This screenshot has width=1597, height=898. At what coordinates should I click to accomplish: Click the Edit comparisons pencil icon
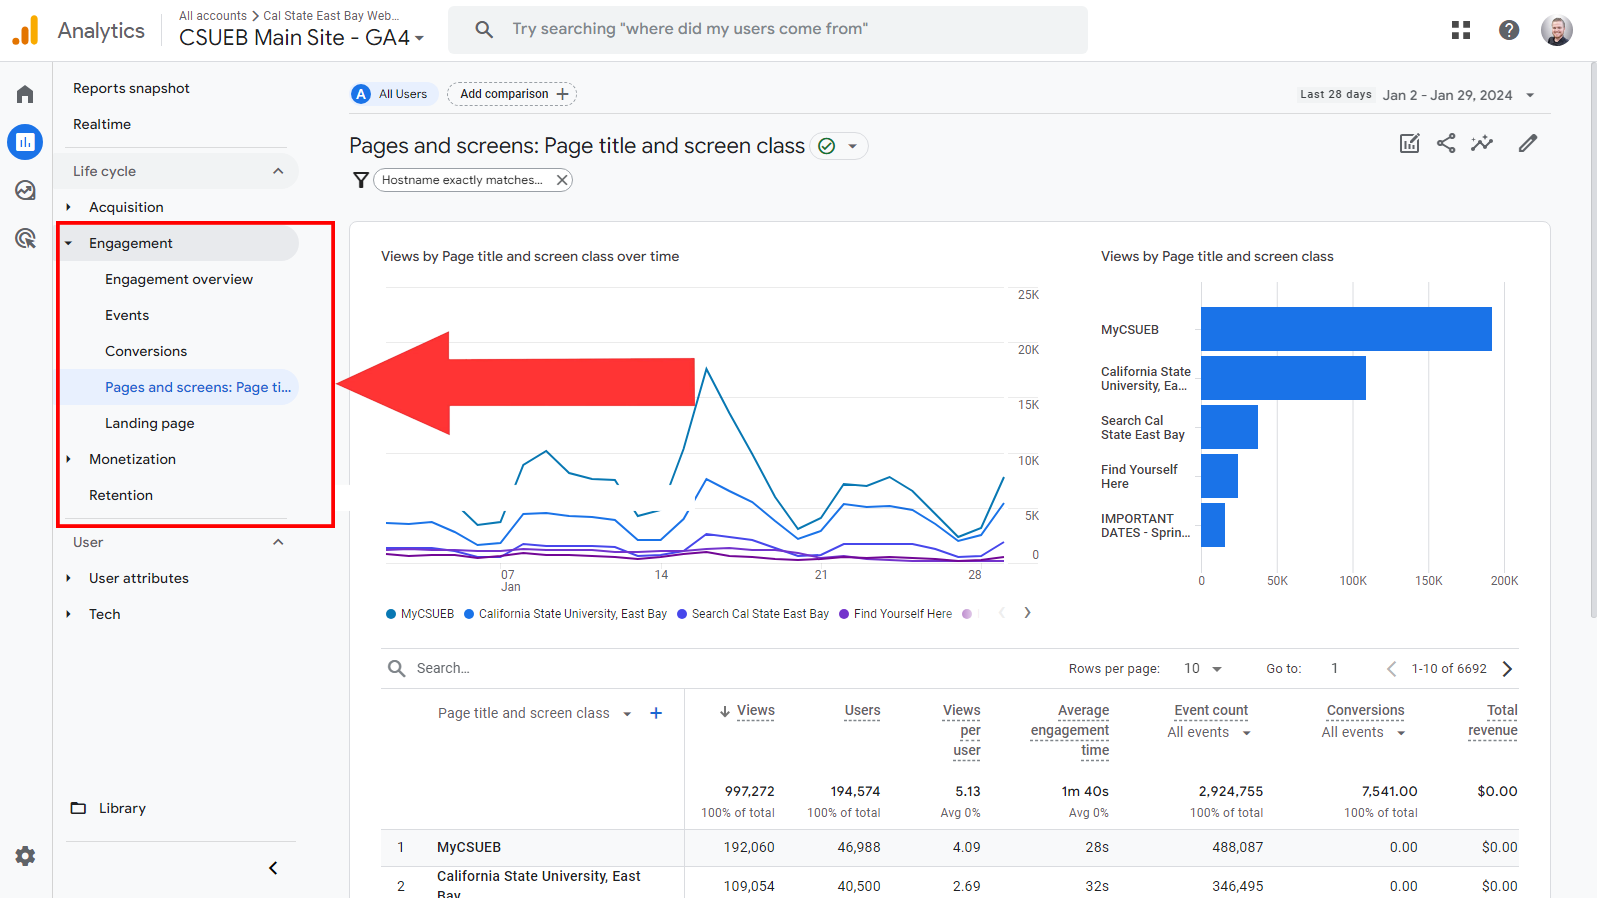tap(1528, 143)
